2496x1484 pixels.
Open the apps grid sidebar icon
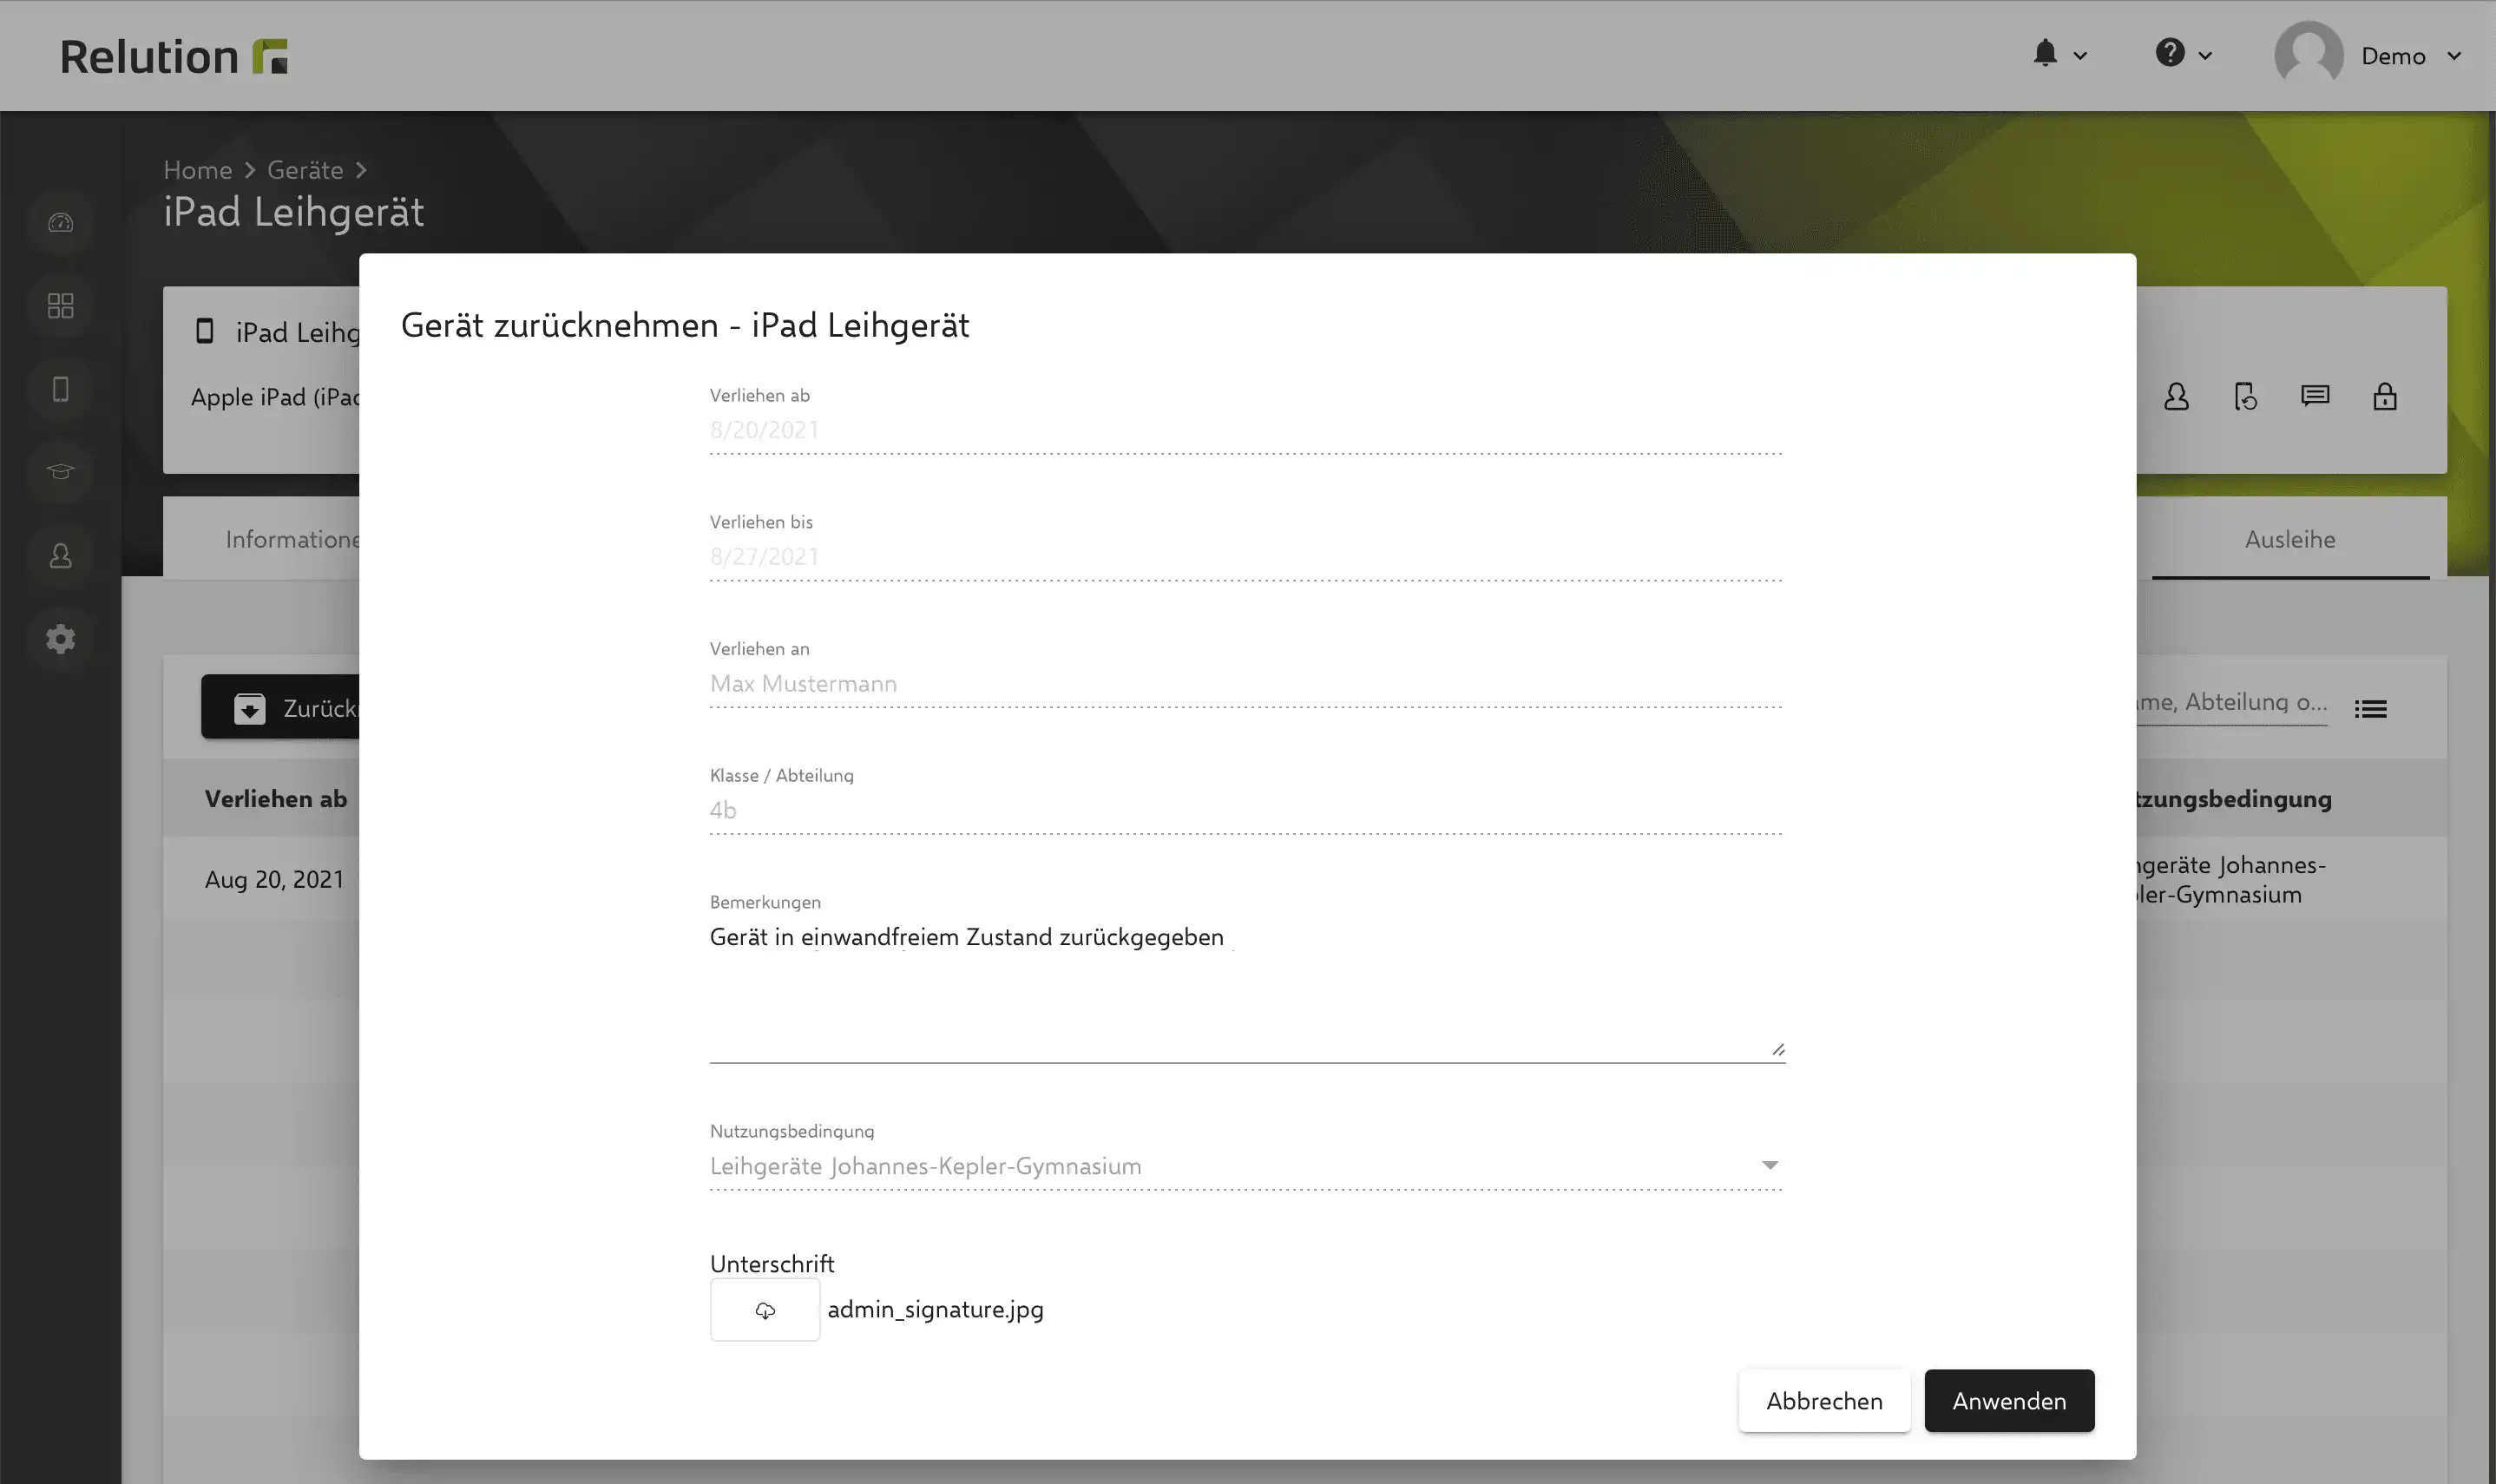tap(61, 305)
